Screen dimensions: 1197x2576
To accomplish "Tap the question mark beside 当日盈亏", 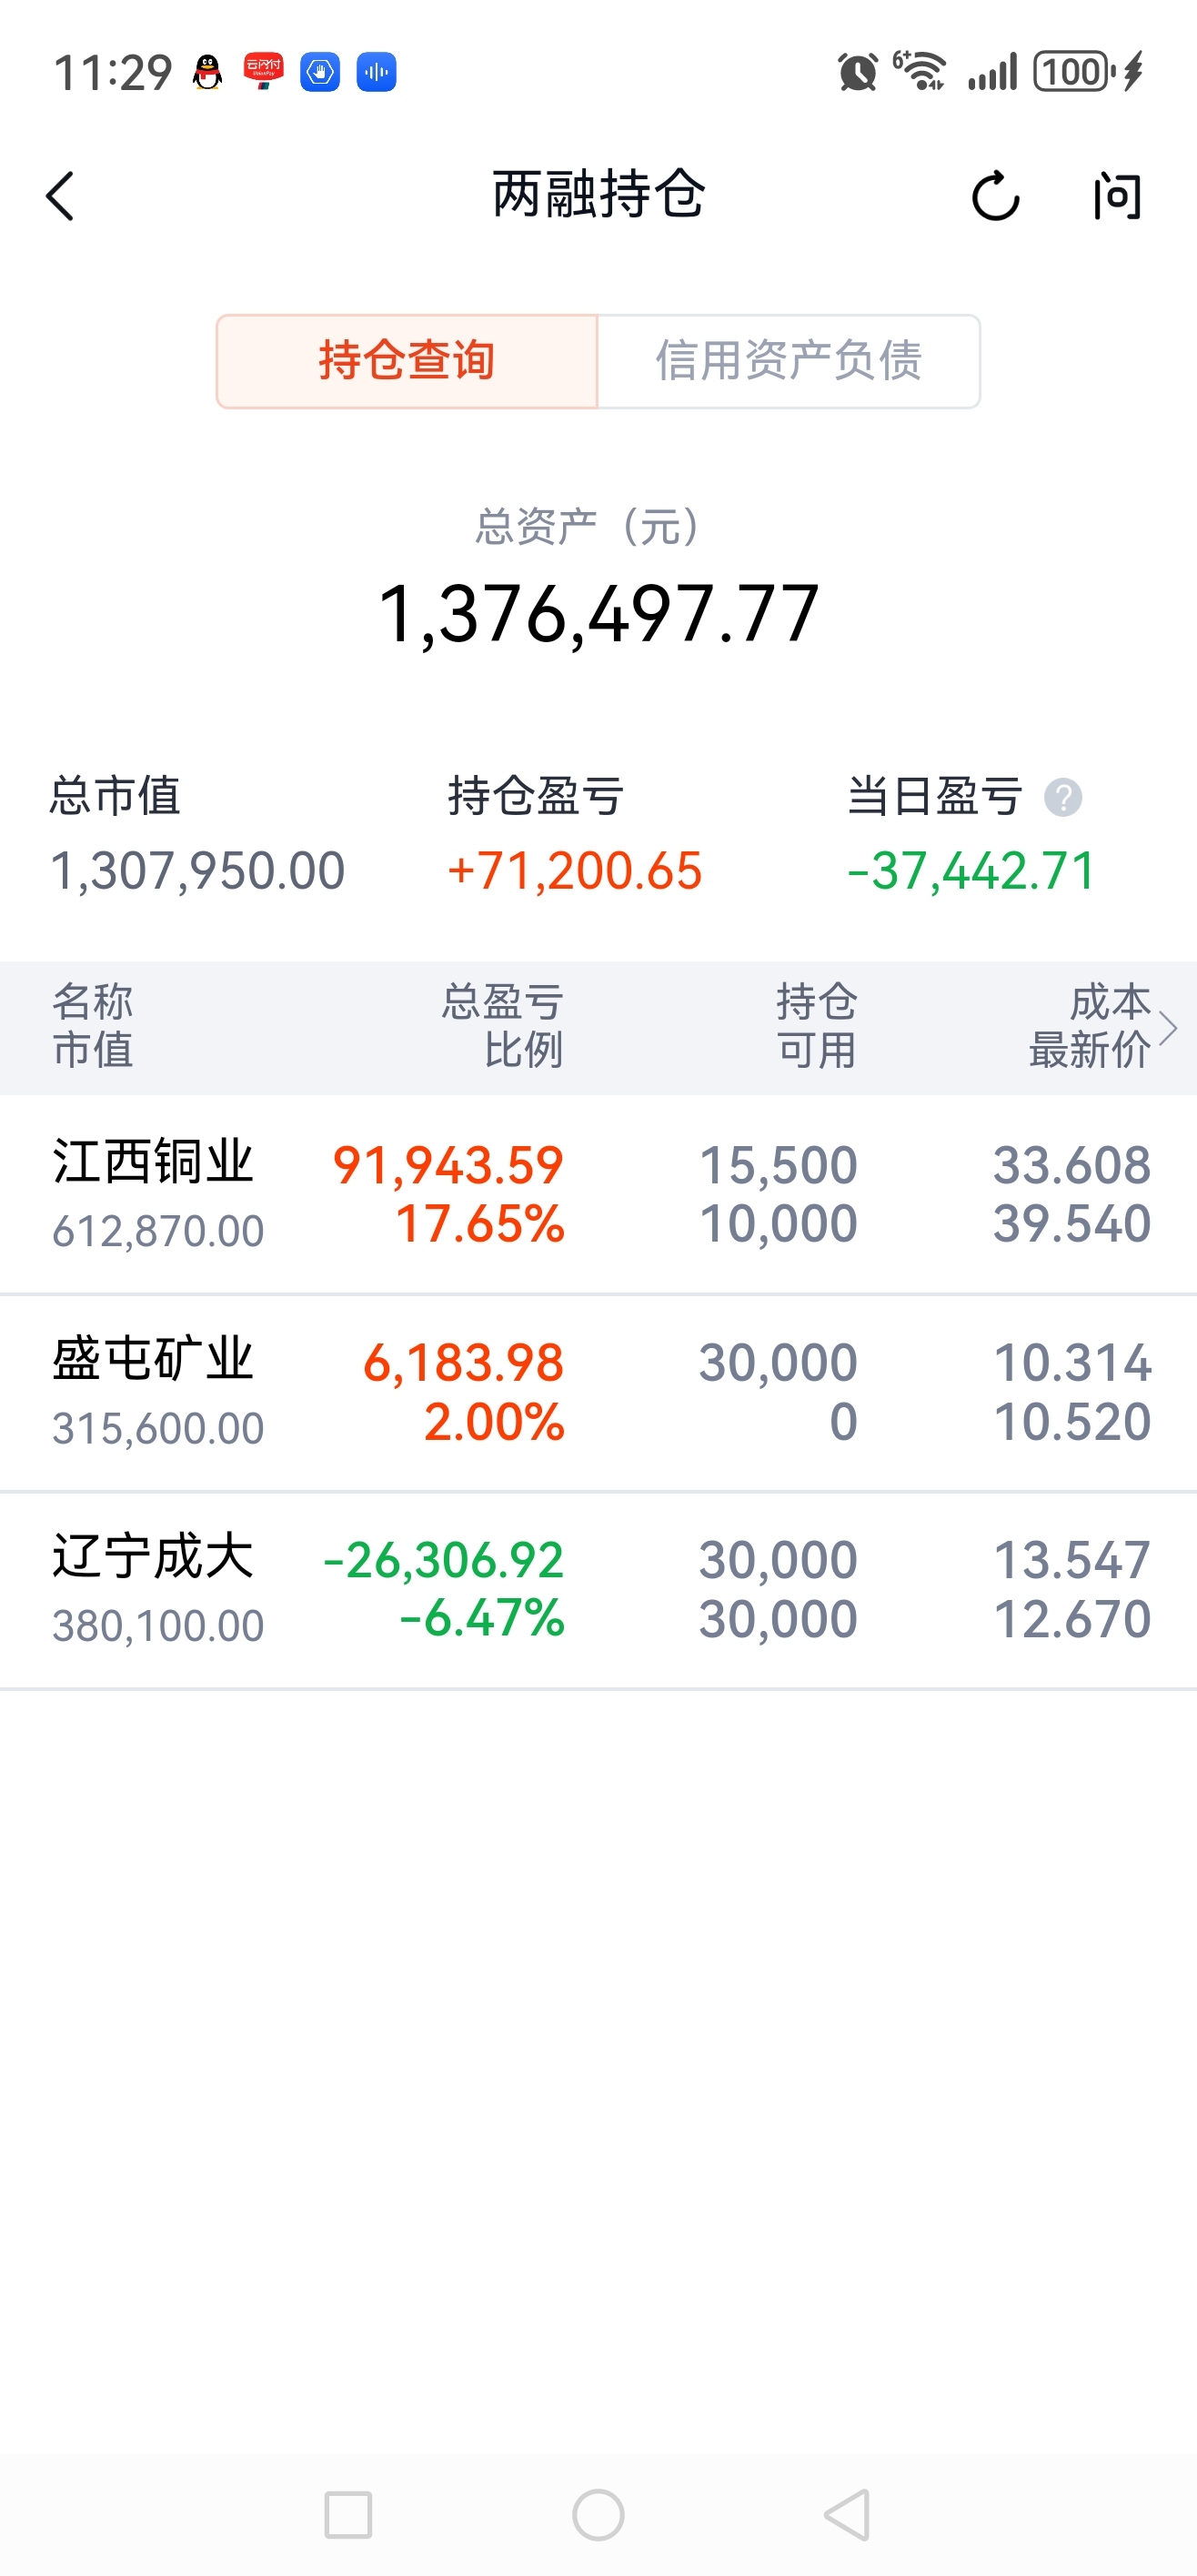I will [x=1062, y=798].
